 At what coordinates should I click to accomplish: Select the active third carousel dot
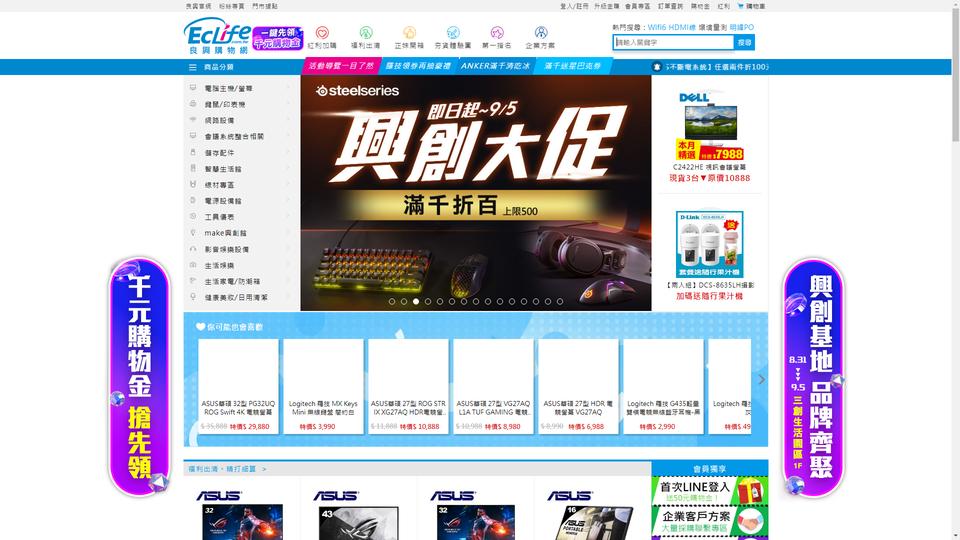coord(416,301)
